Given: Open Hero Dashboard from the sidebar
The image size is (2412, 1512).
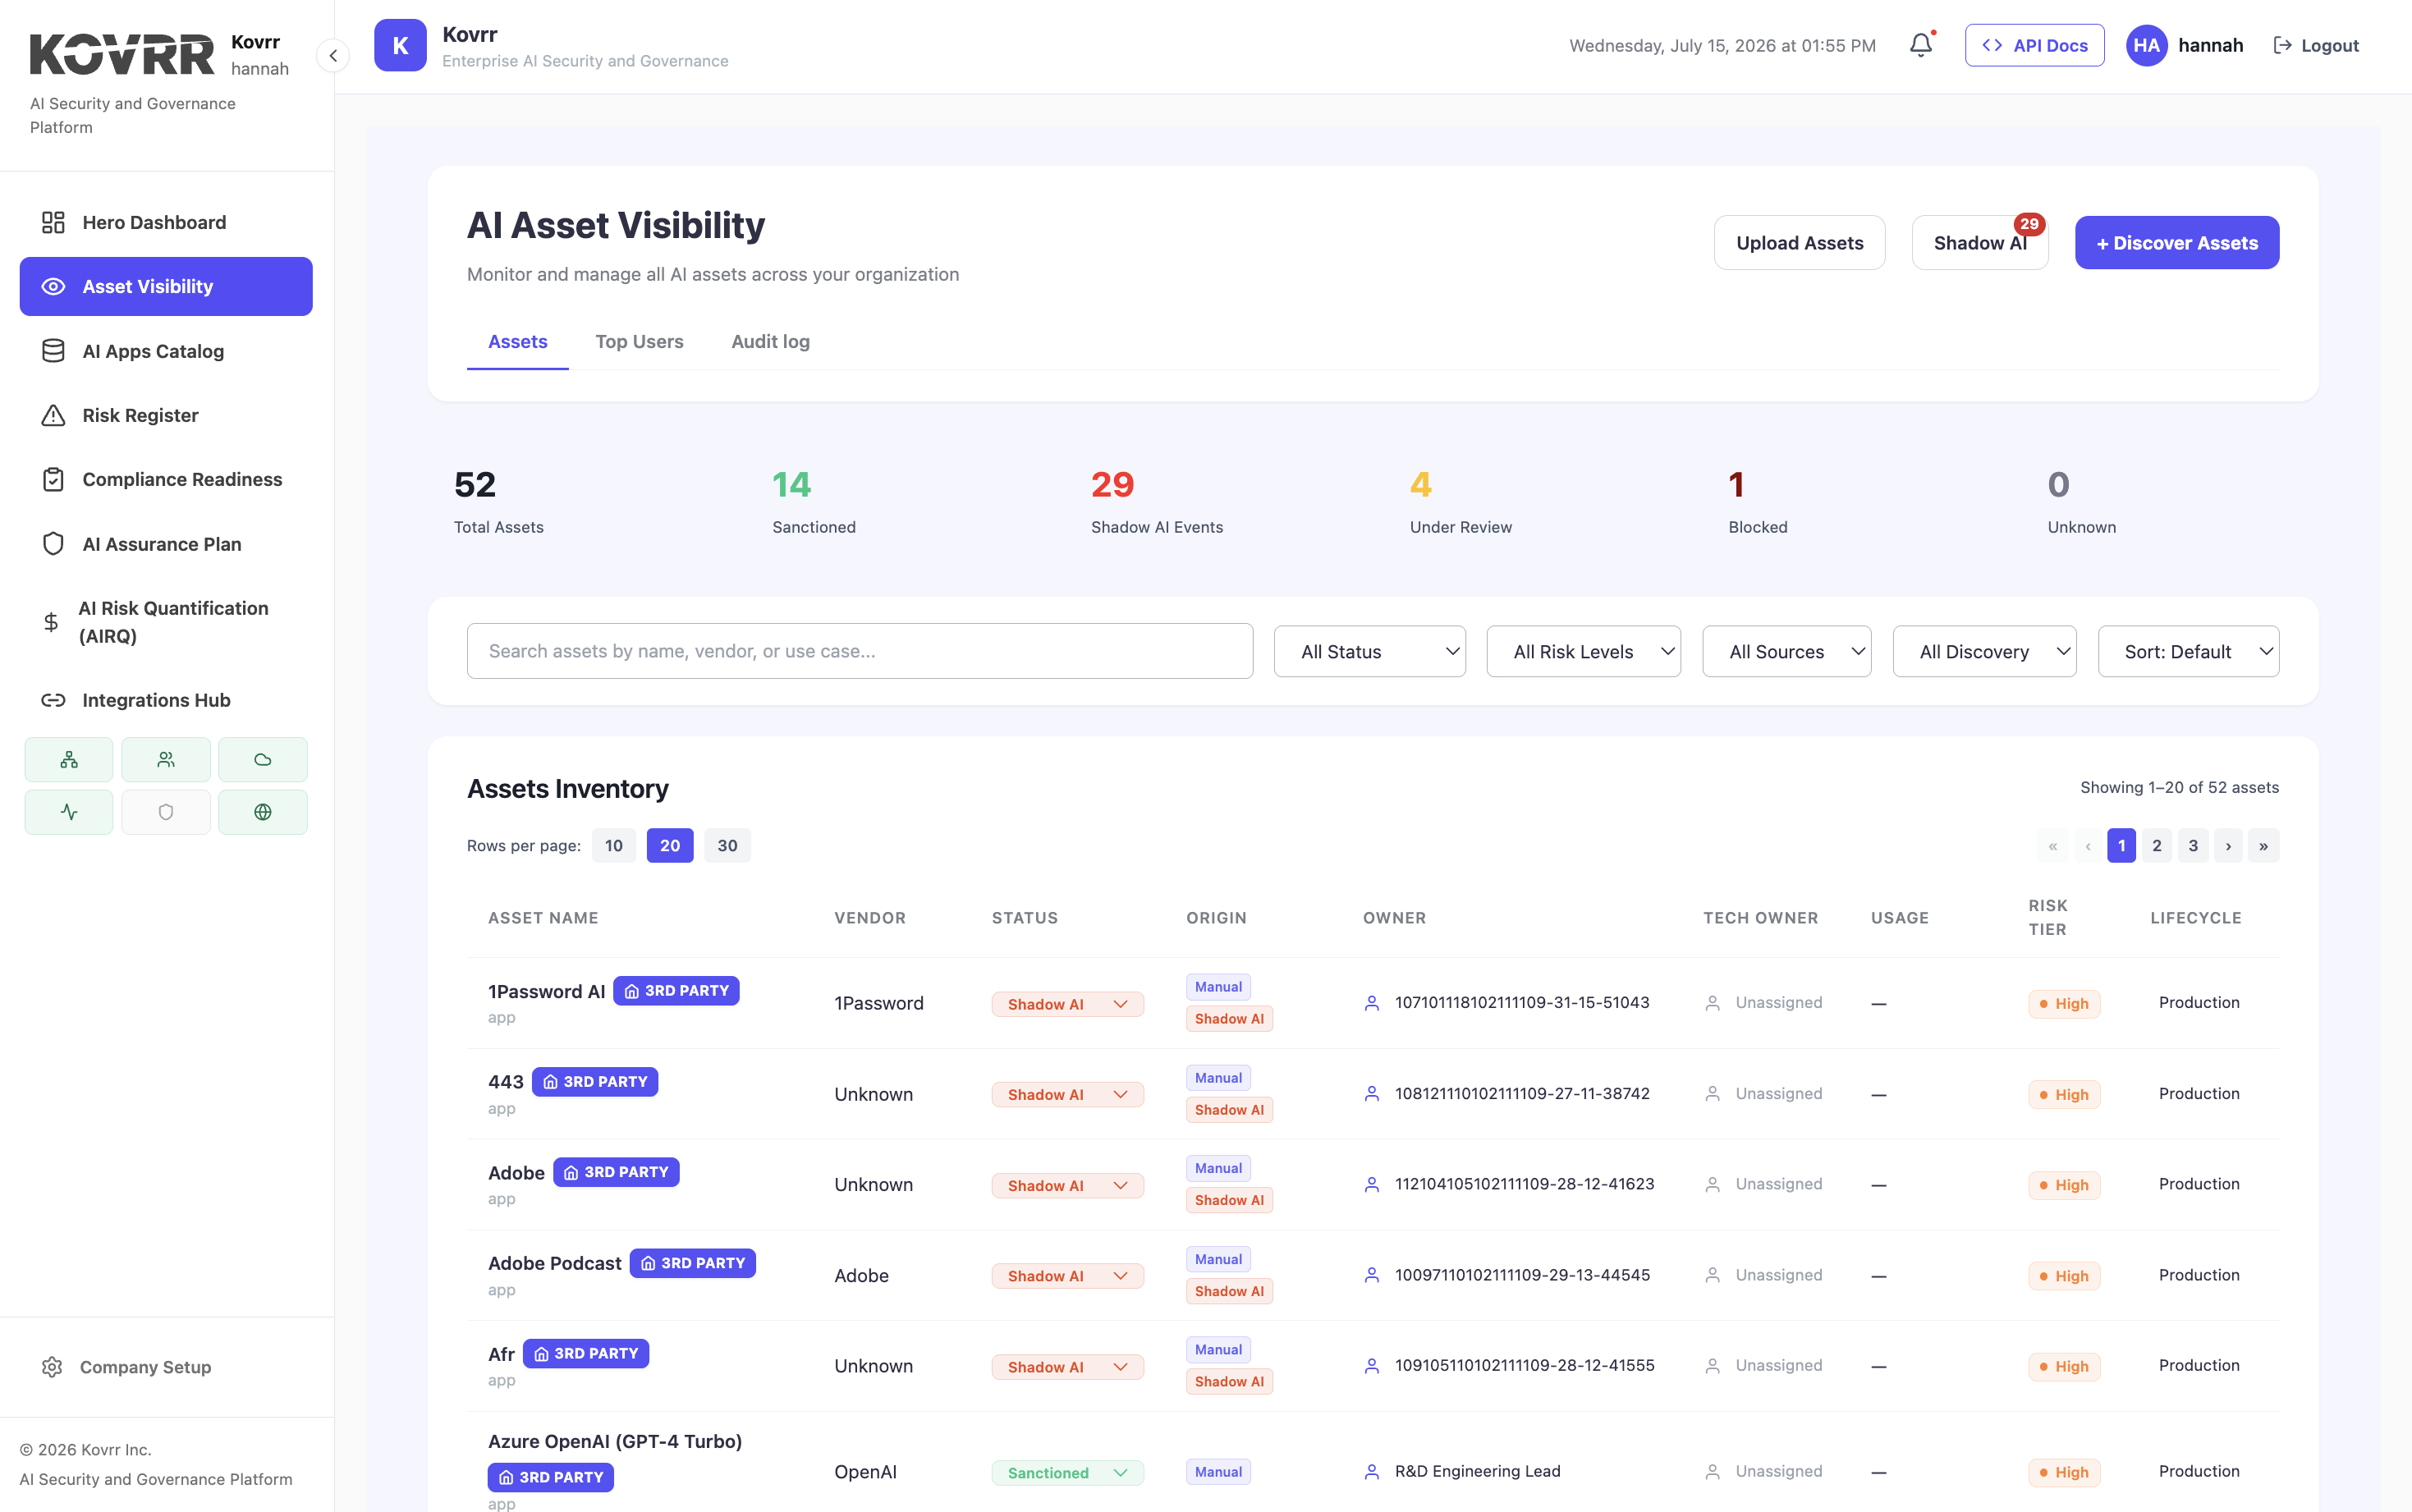Looking at the screenshot, I should pos(166,222).
